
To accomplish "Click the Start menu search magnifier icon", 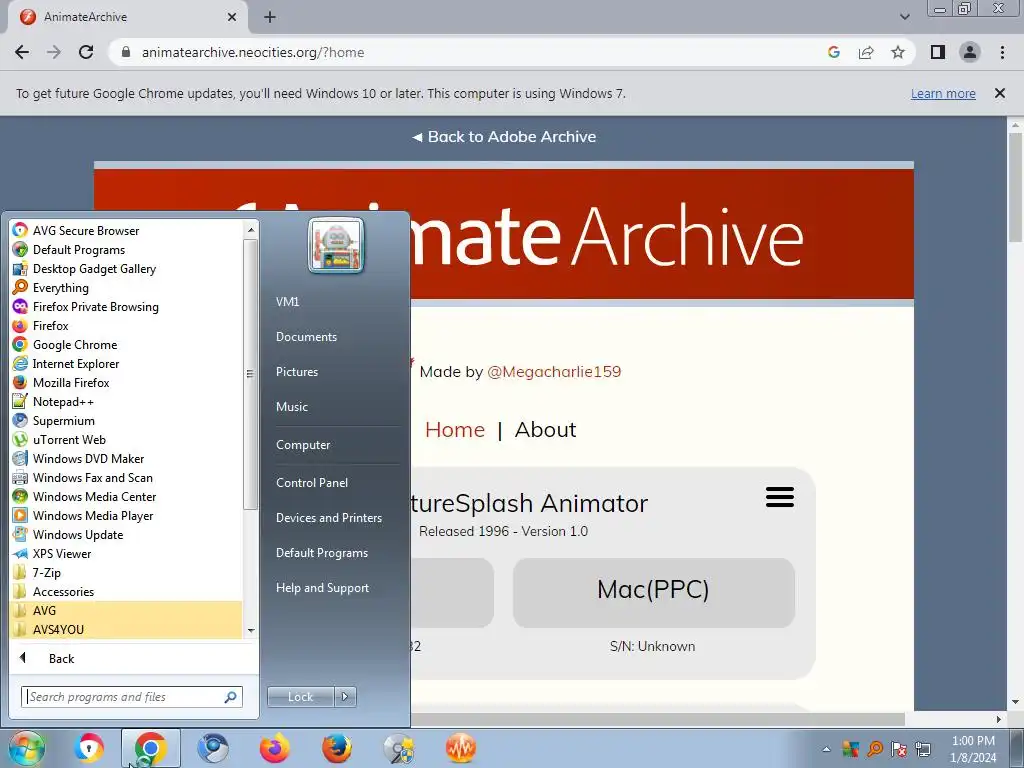I will pos(231,697).
